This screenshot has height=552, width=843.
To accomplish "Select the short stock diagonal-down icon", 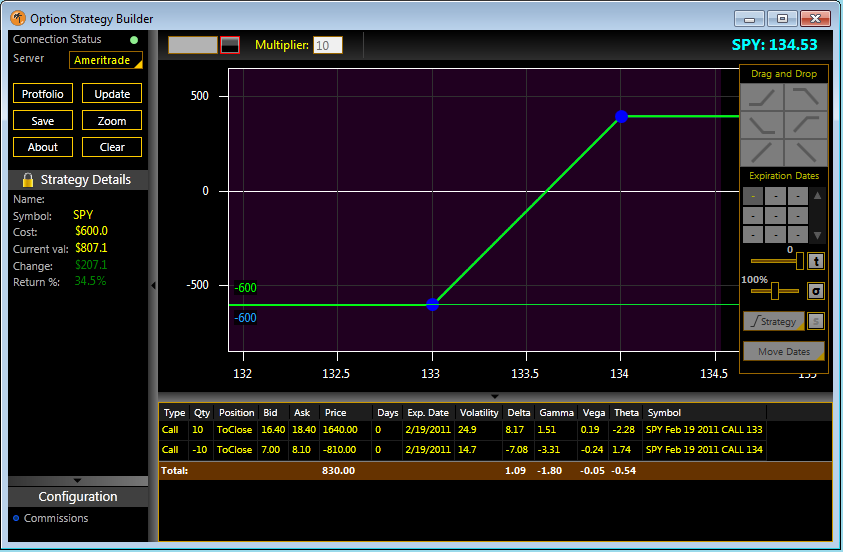I will point(805,152).
